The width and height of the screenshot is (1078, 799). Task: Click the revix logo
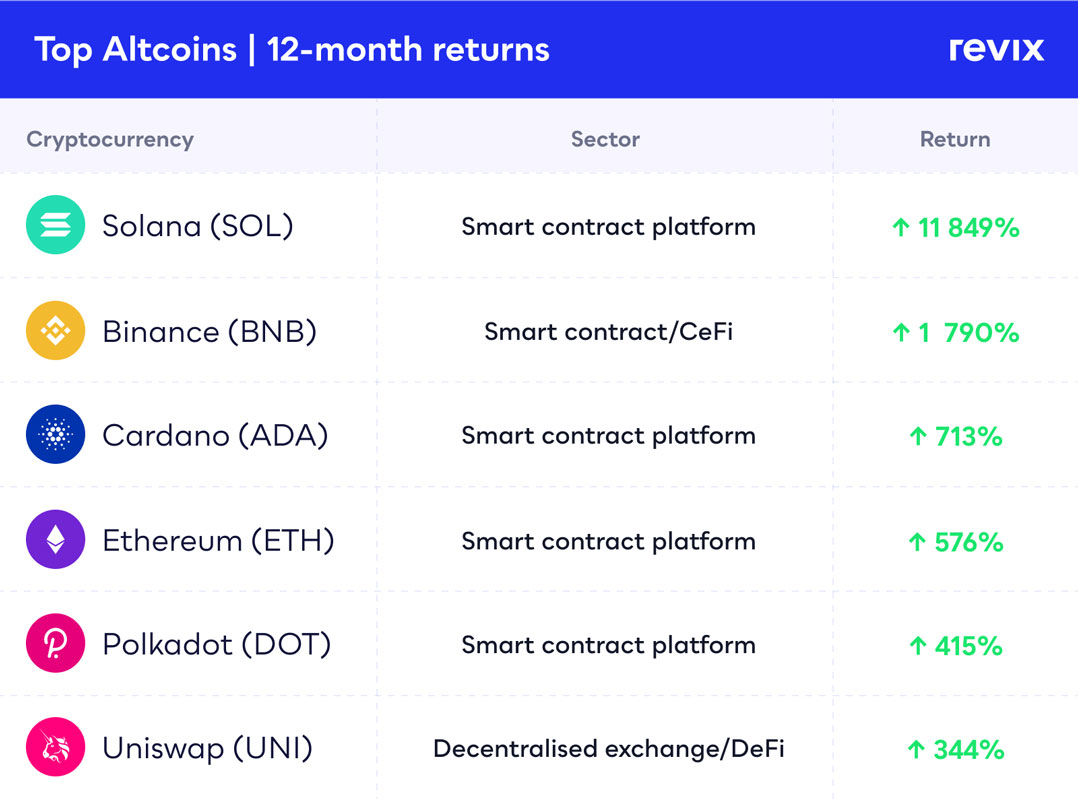click(x=996, y=49)
